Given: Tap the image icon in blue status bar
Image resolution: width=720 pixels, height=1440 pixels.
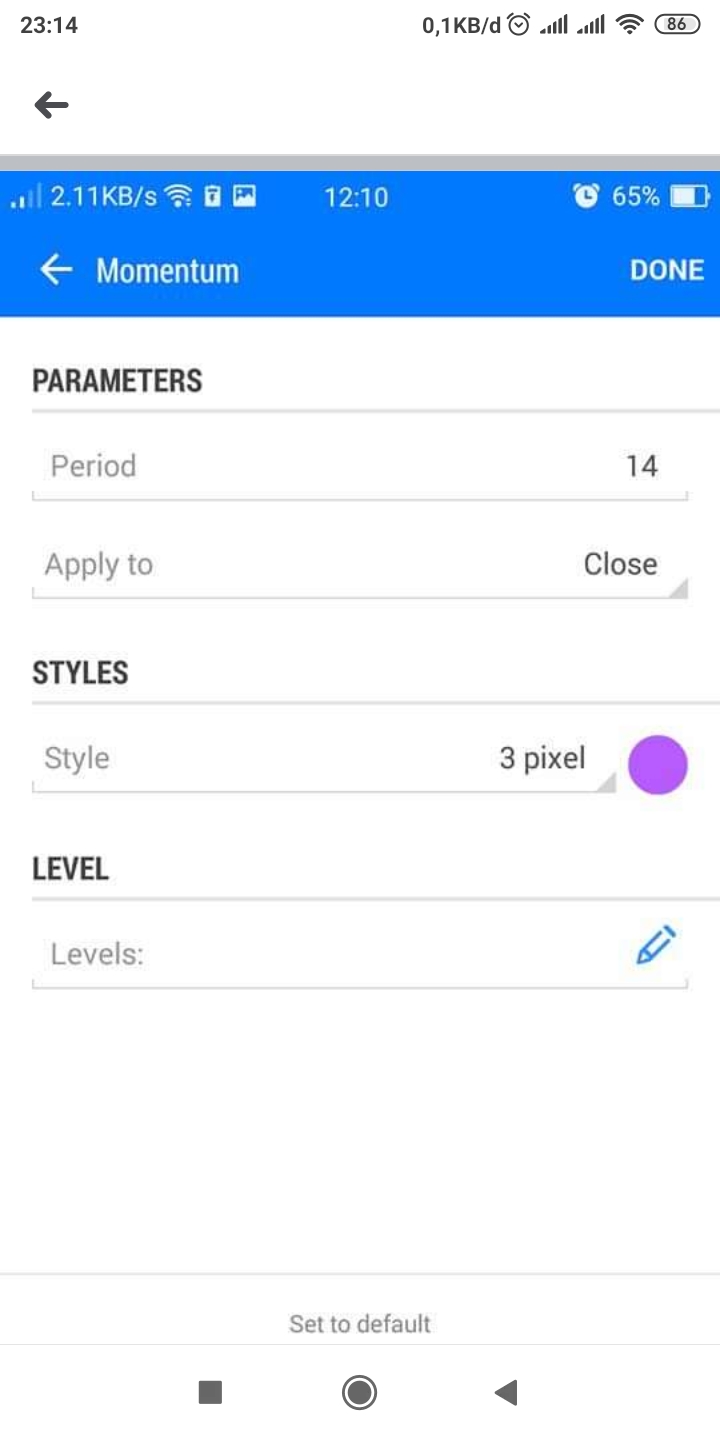Looking at the screenshot, I should point(244,196).
